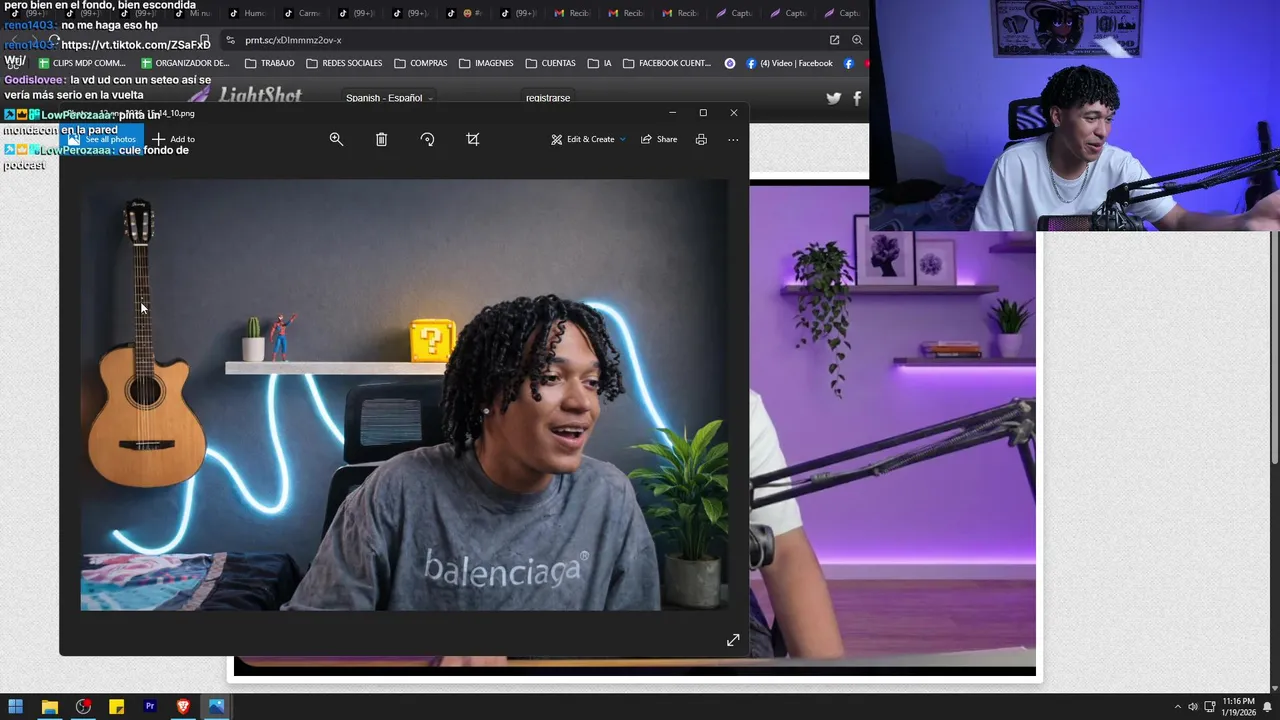Open the site information icon in address bar
Screen dimensions: 1280x720
[230, 40]
